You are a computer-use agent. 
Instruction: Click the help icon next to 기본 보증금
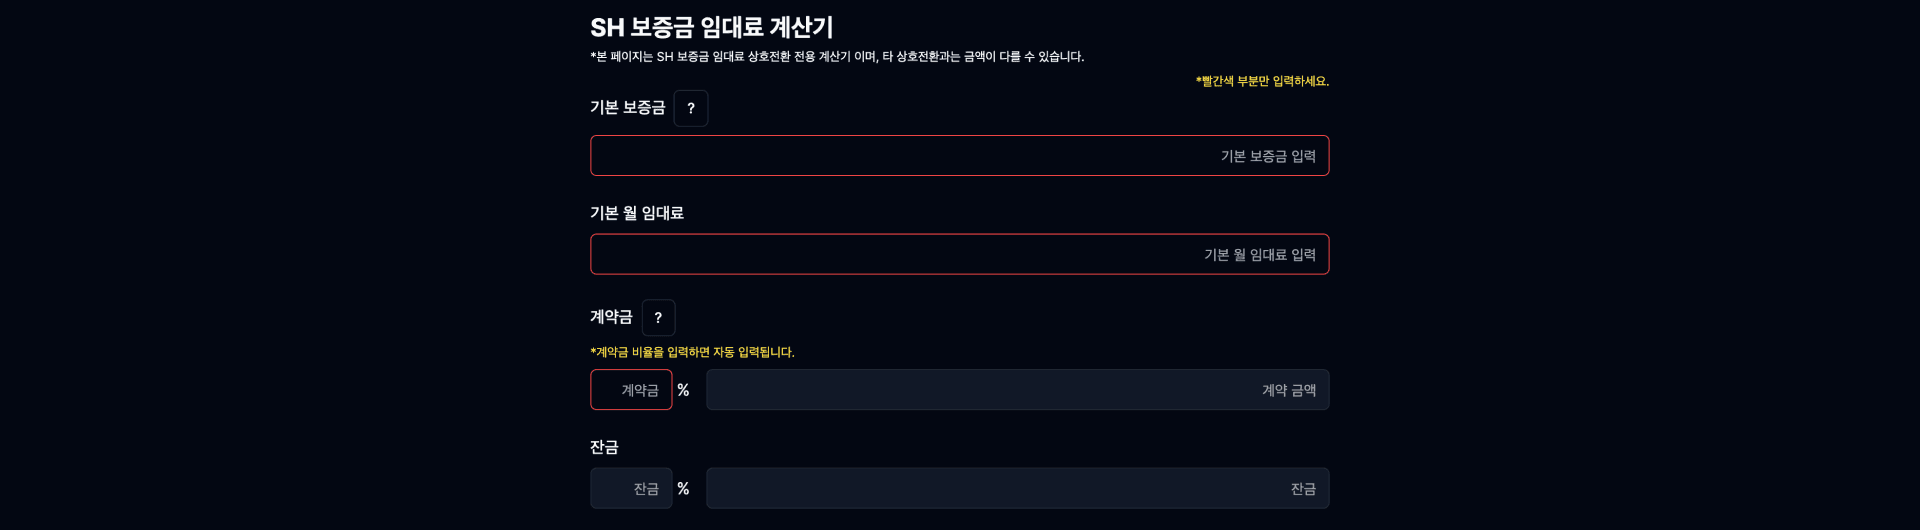pos(691,108)
